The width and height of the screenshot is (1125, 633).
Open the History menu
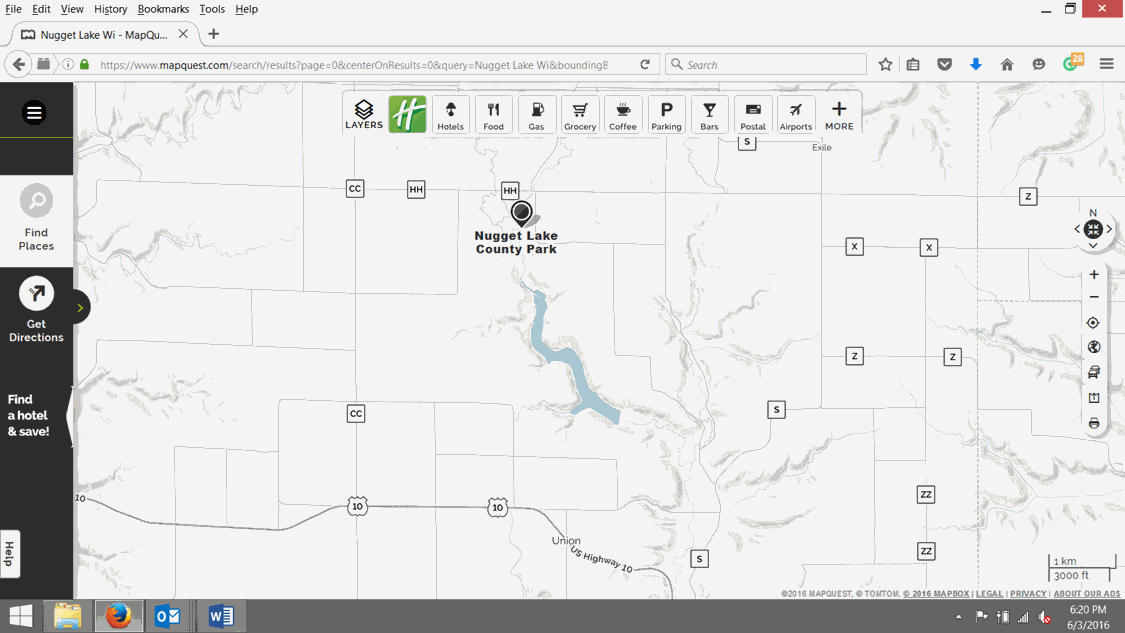point(110,9)
